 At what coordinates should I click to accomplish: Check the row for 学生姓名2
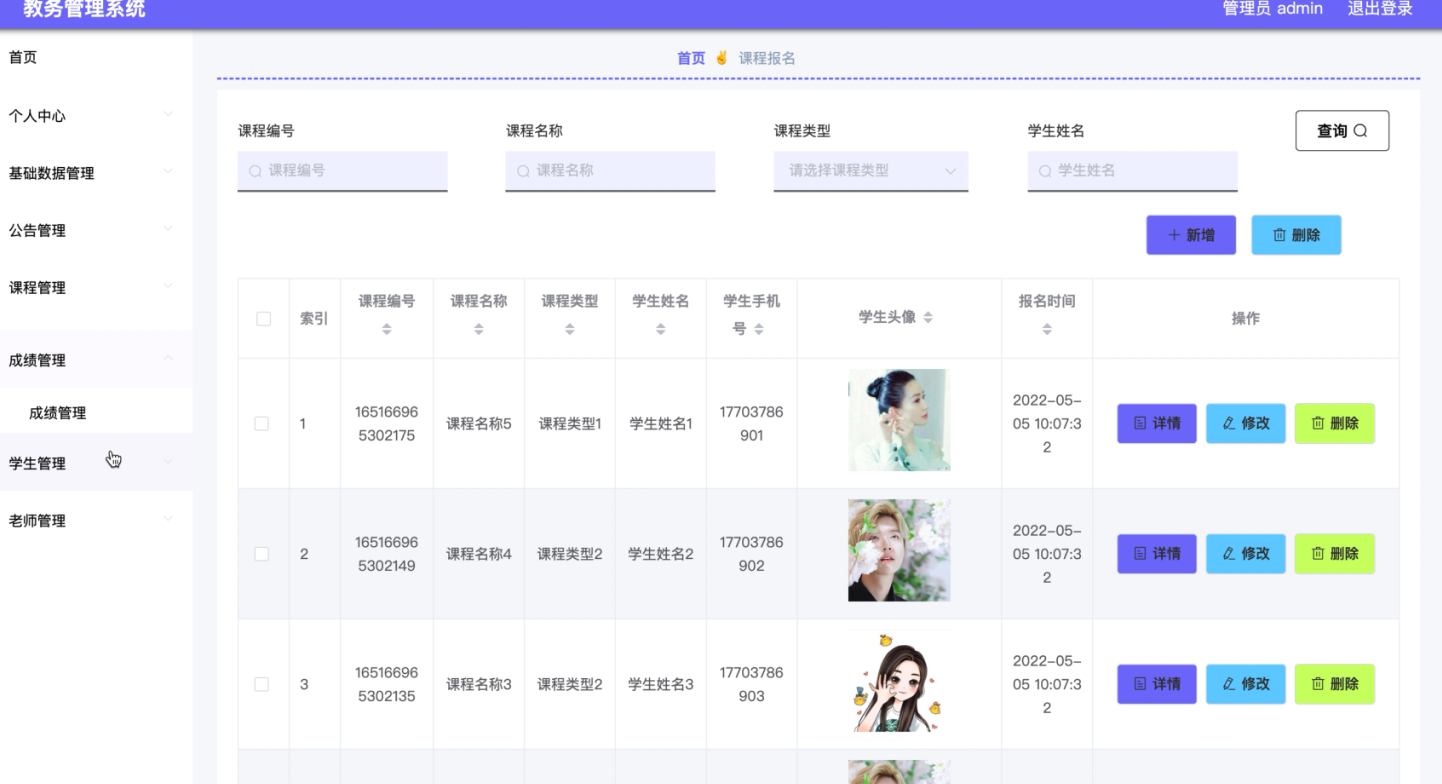coord(262,554)
